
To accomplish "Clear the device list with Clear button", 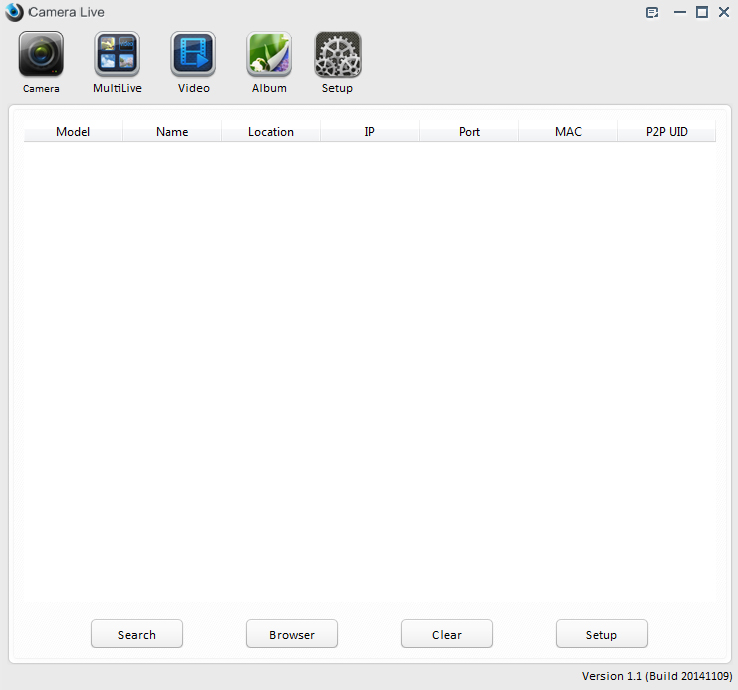I will pos(447,634).
